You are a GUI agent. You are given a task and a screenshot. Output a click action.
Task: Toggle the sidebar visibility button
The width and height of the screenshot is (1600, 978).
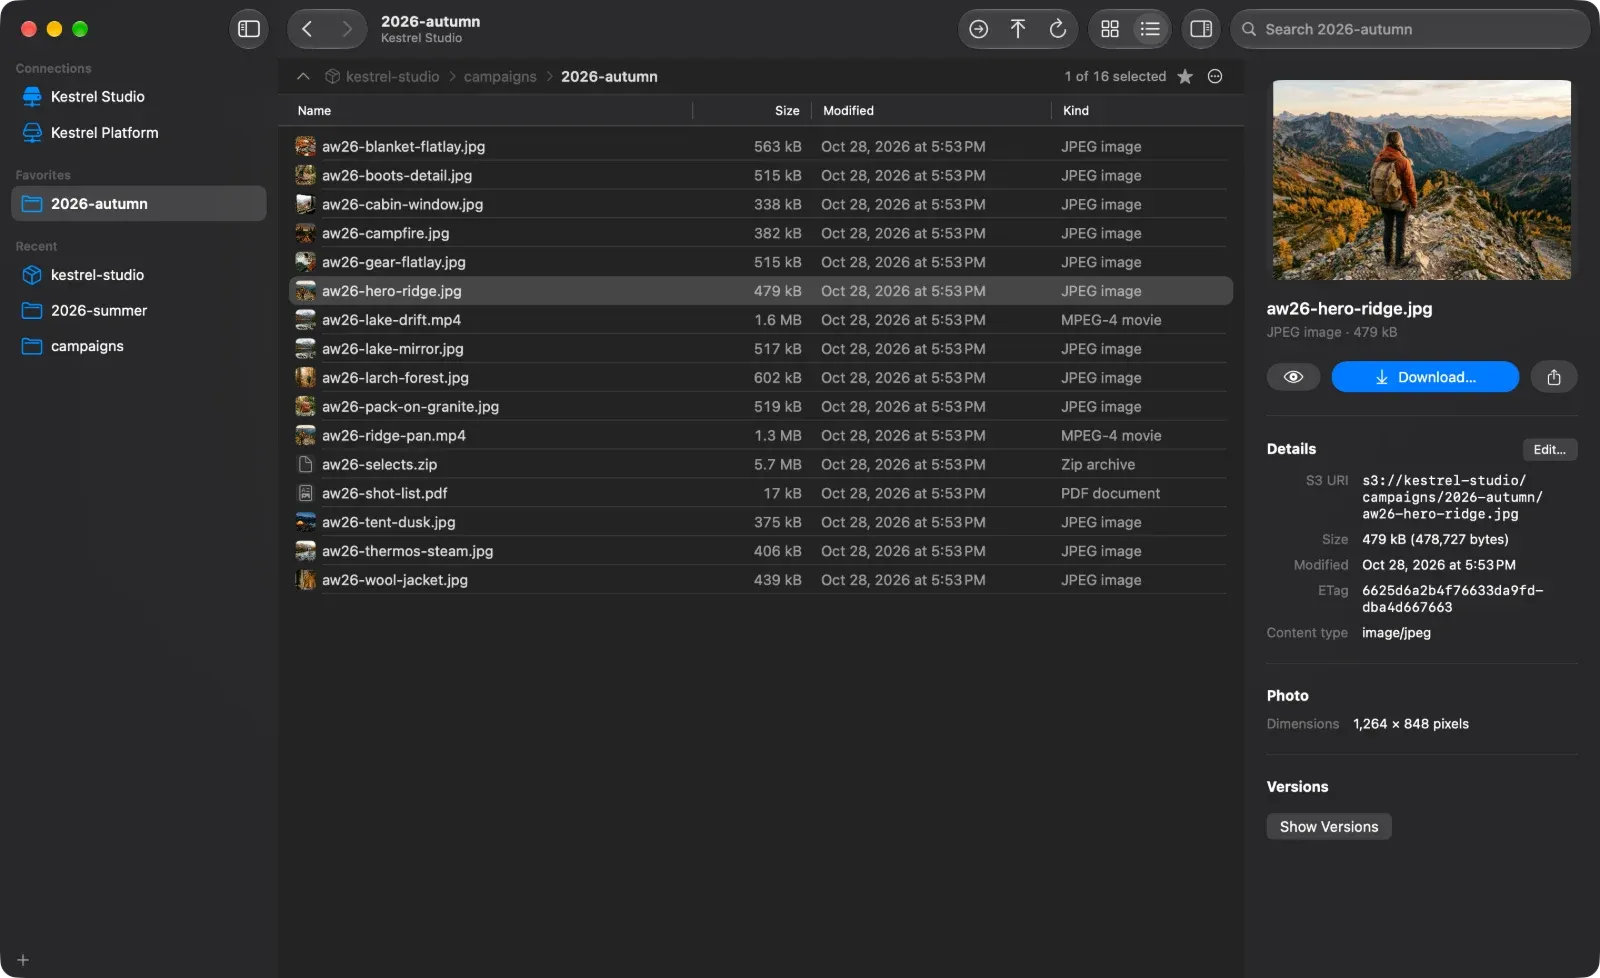point(249,29)
